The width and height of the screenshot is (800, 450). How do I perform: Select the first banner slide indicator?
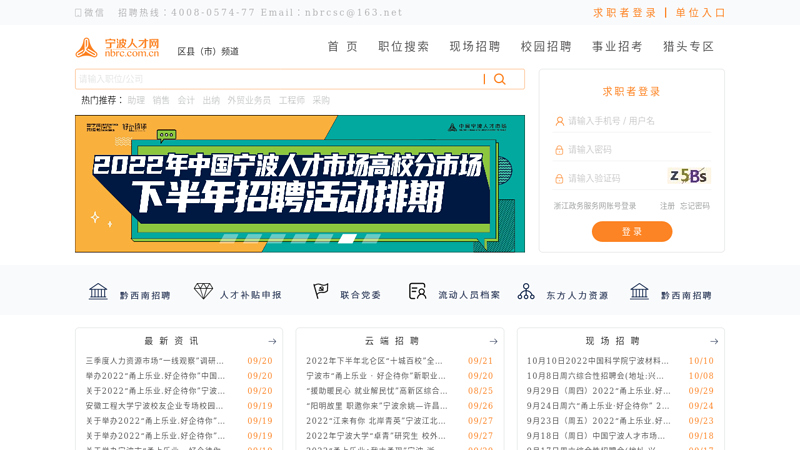pyautogui.click(x=228, y=238)
